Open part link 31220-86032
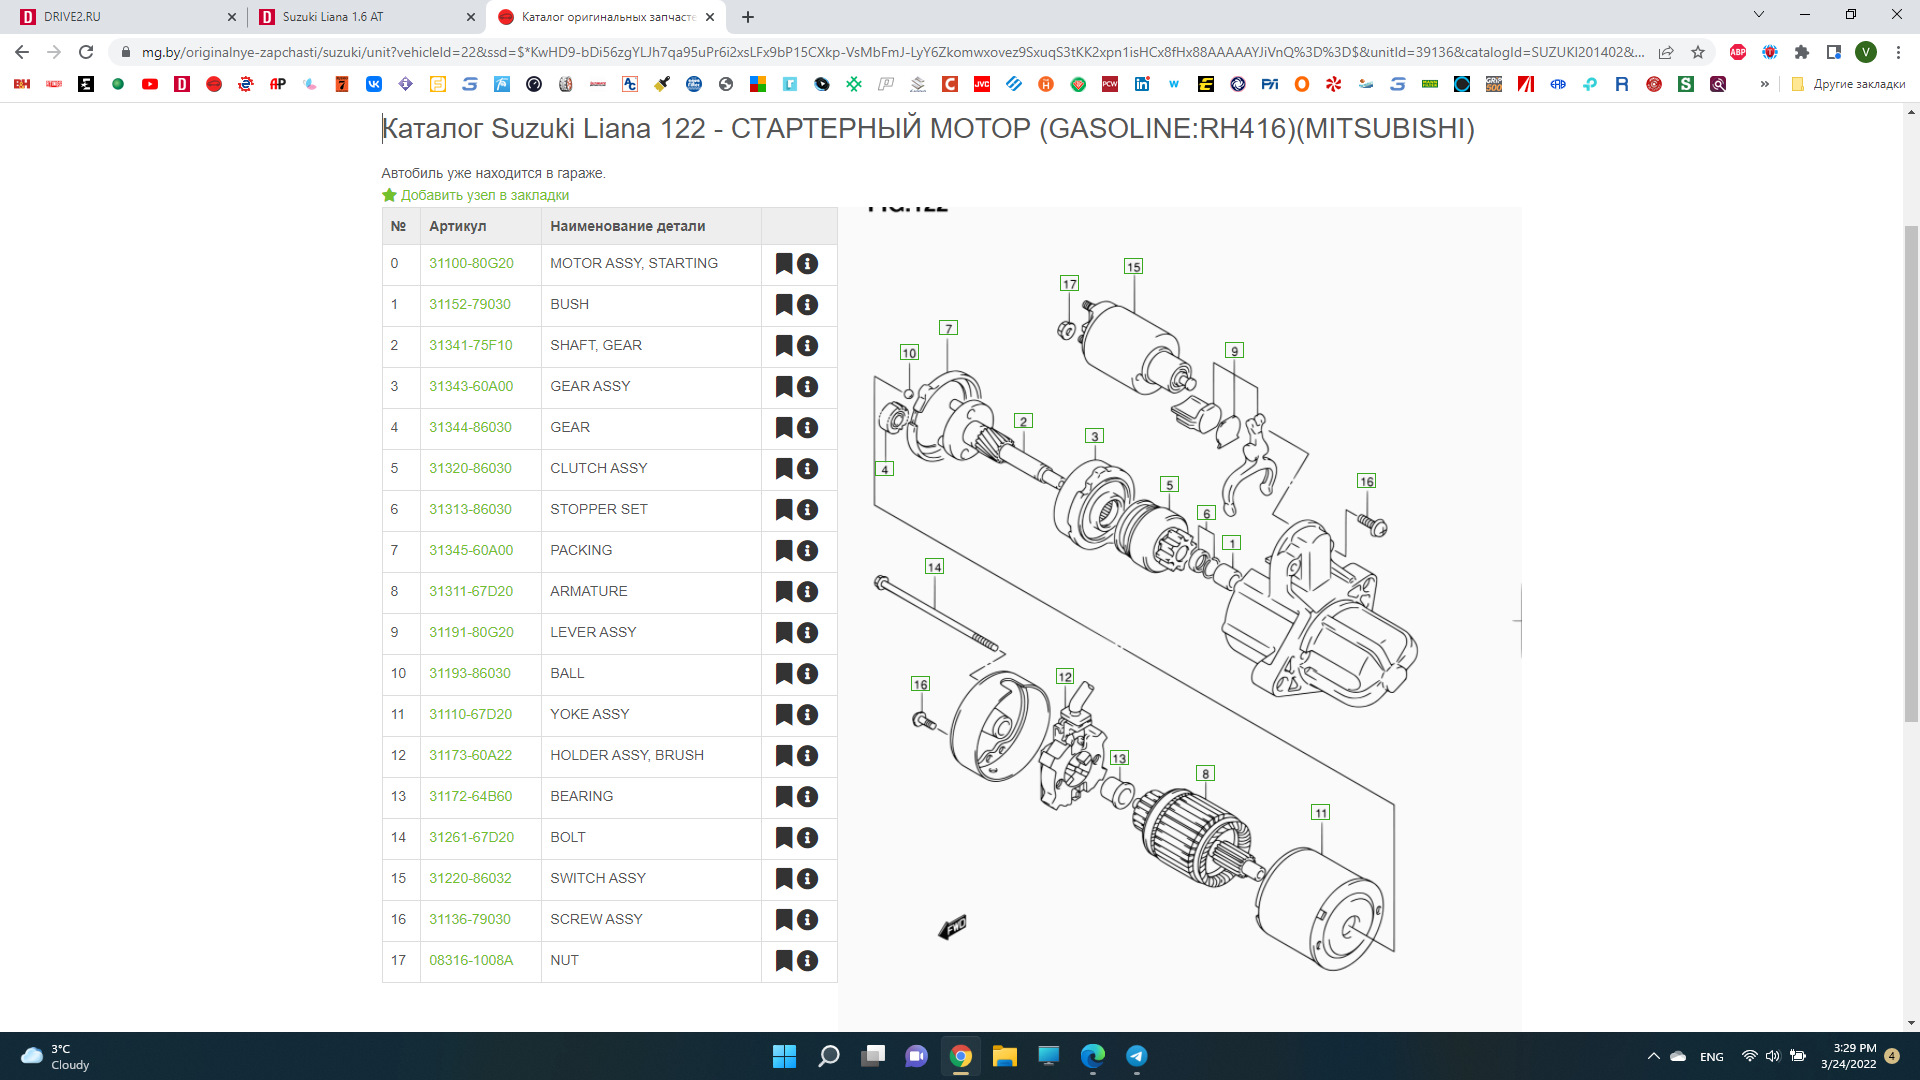1920x1080 pixels. [x=470, y=878]
